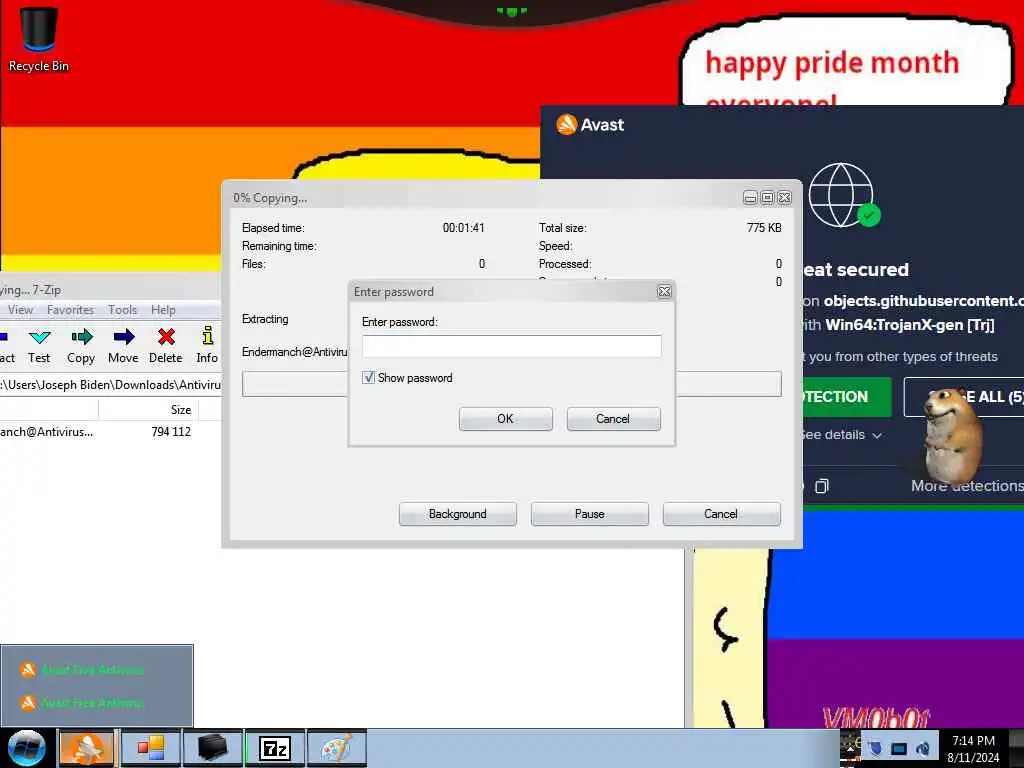This screenshot has width=1024, height=768.
Task: Click OK in the Enter password dialog
Action: pos(505,419)
